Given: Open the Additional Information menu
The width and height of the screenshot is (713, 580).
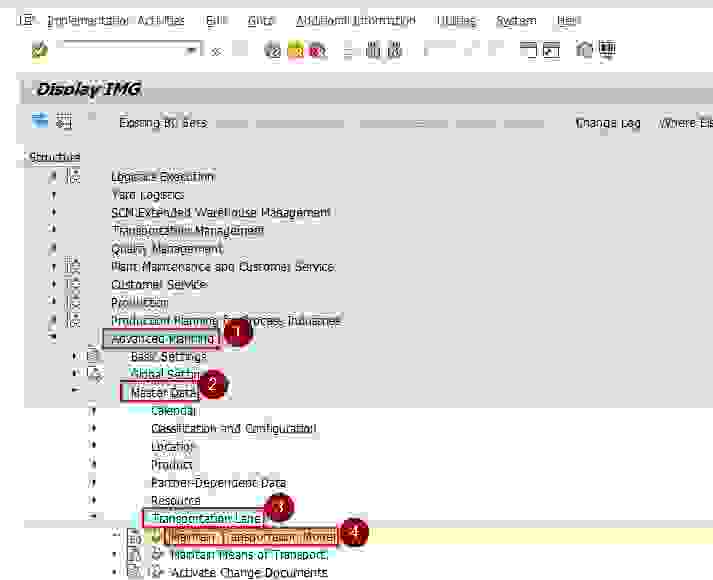Looking at the screenshot, I should tap(356, 20).
